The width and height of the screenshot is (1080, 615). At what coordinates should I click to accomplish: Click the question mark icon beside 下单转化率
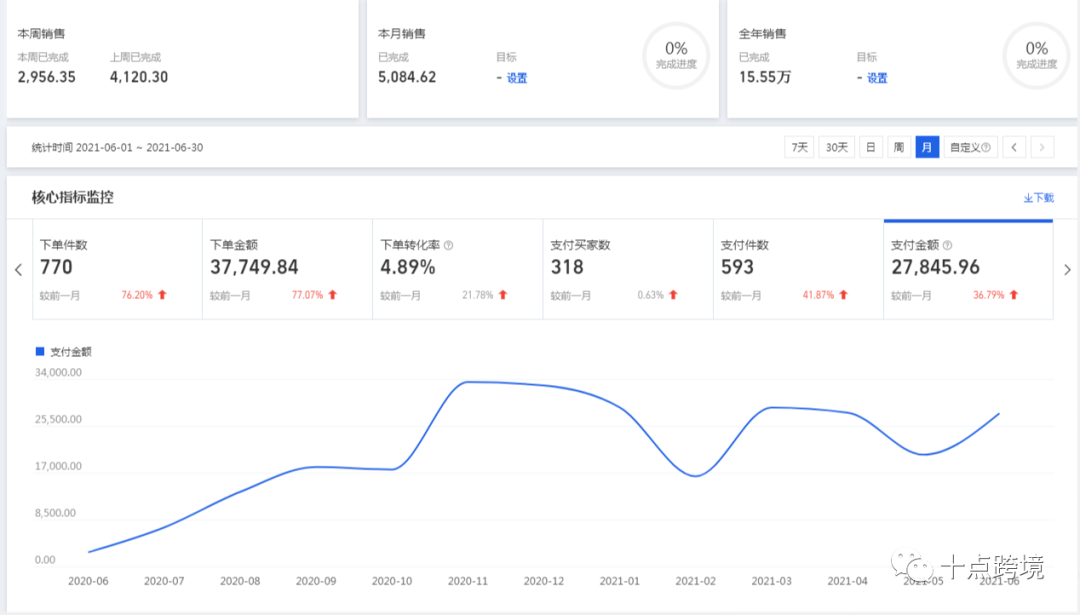(449, 243)
